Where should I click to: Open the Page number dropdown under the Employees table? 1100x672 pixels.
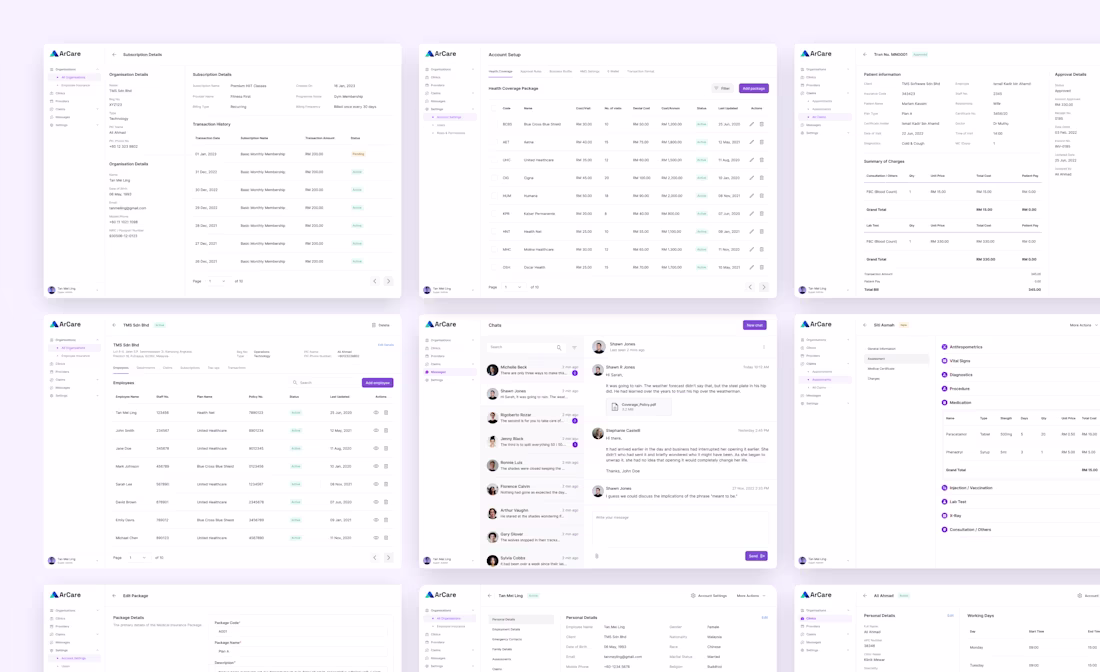(138, 558)
